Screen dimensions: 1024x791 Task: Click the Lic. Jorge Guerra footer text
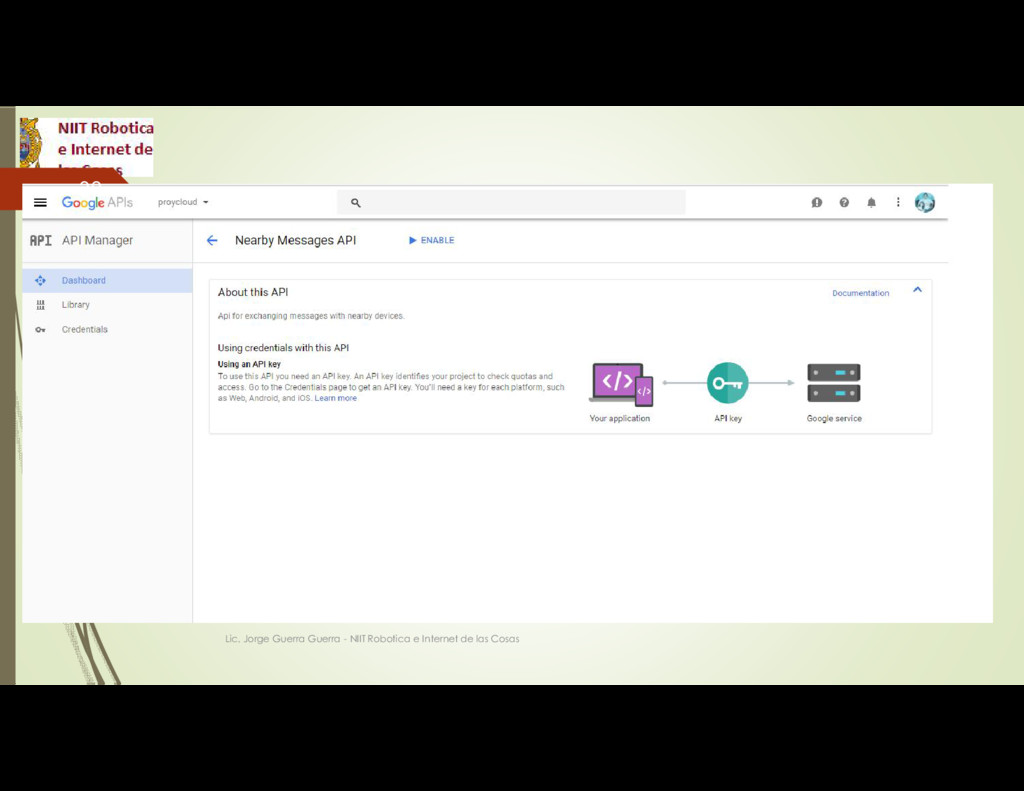372,639
